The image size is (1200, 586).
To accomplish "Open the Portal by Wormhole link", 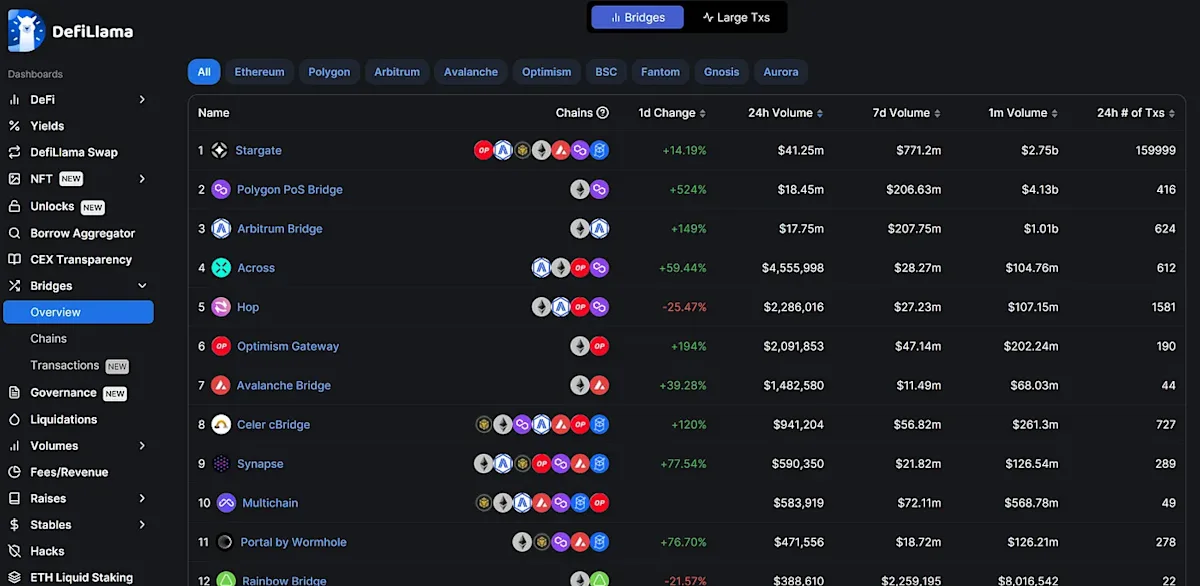I will point(293,542).
